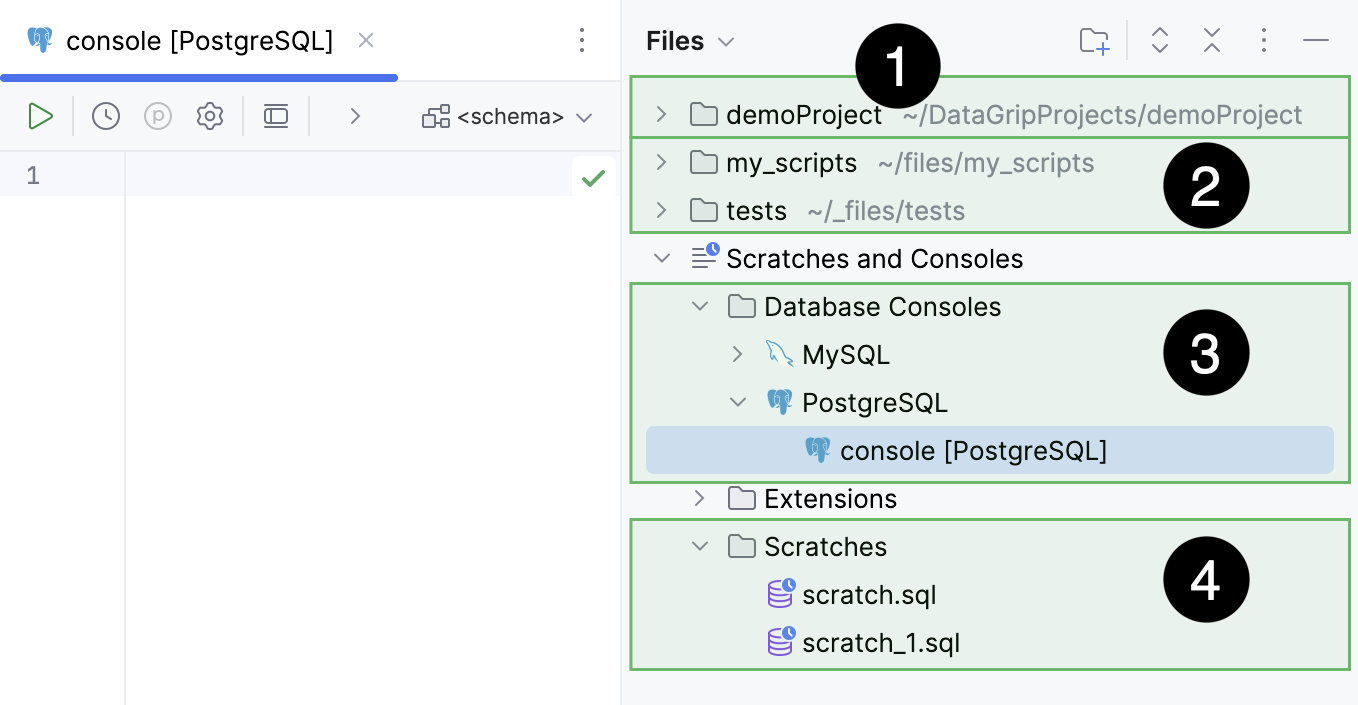1358x705 pixels.
Task: Click the blue progress bar under the tab
Action: pos(199,77)
